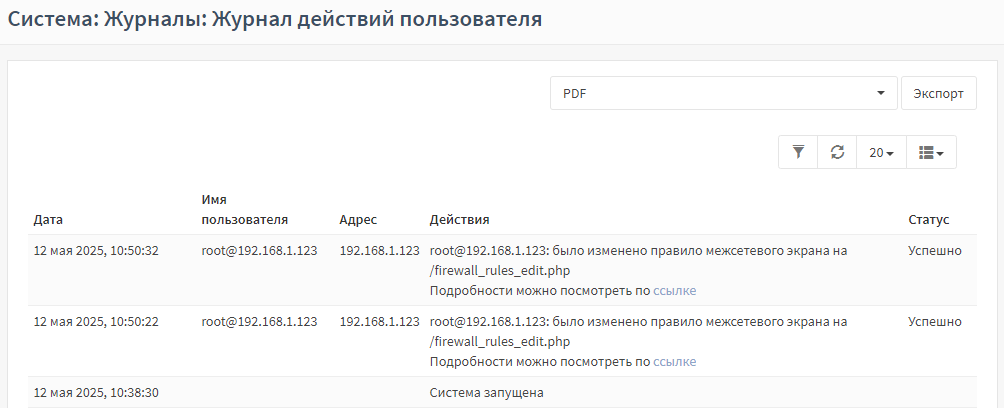The image size is (1004, 408).
Task: Sort by Имя пользователя column header
Action: click(245, 209)
